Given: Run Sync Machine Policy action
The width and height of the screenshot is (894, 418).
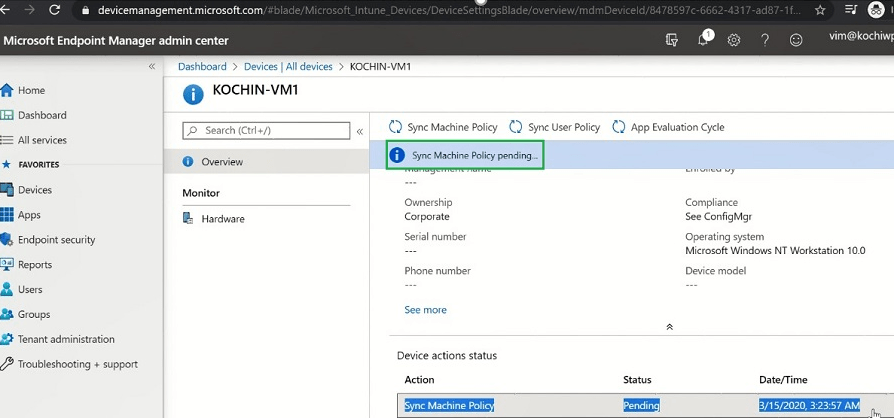Looking at the screenshot, I should click(443, 127).
